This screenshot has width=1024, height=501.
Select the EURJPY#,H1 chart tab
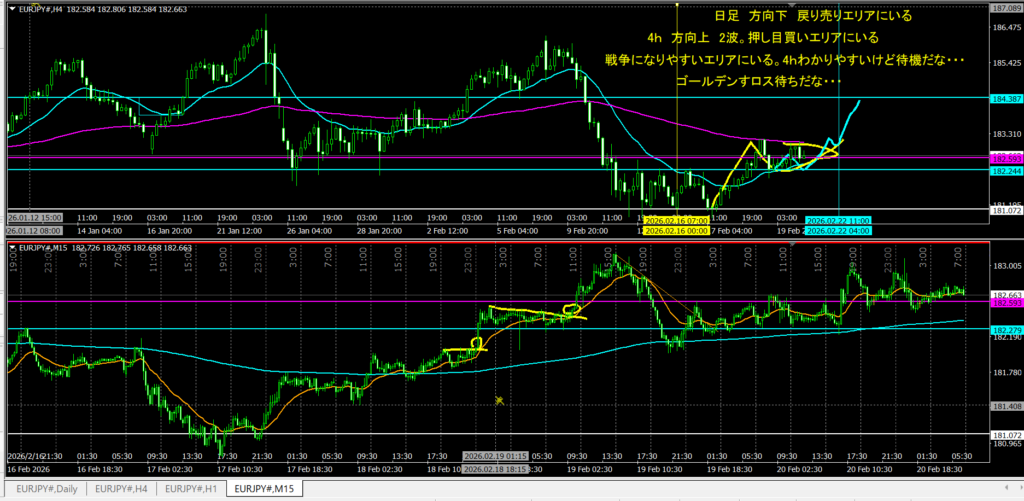(191, 489)
